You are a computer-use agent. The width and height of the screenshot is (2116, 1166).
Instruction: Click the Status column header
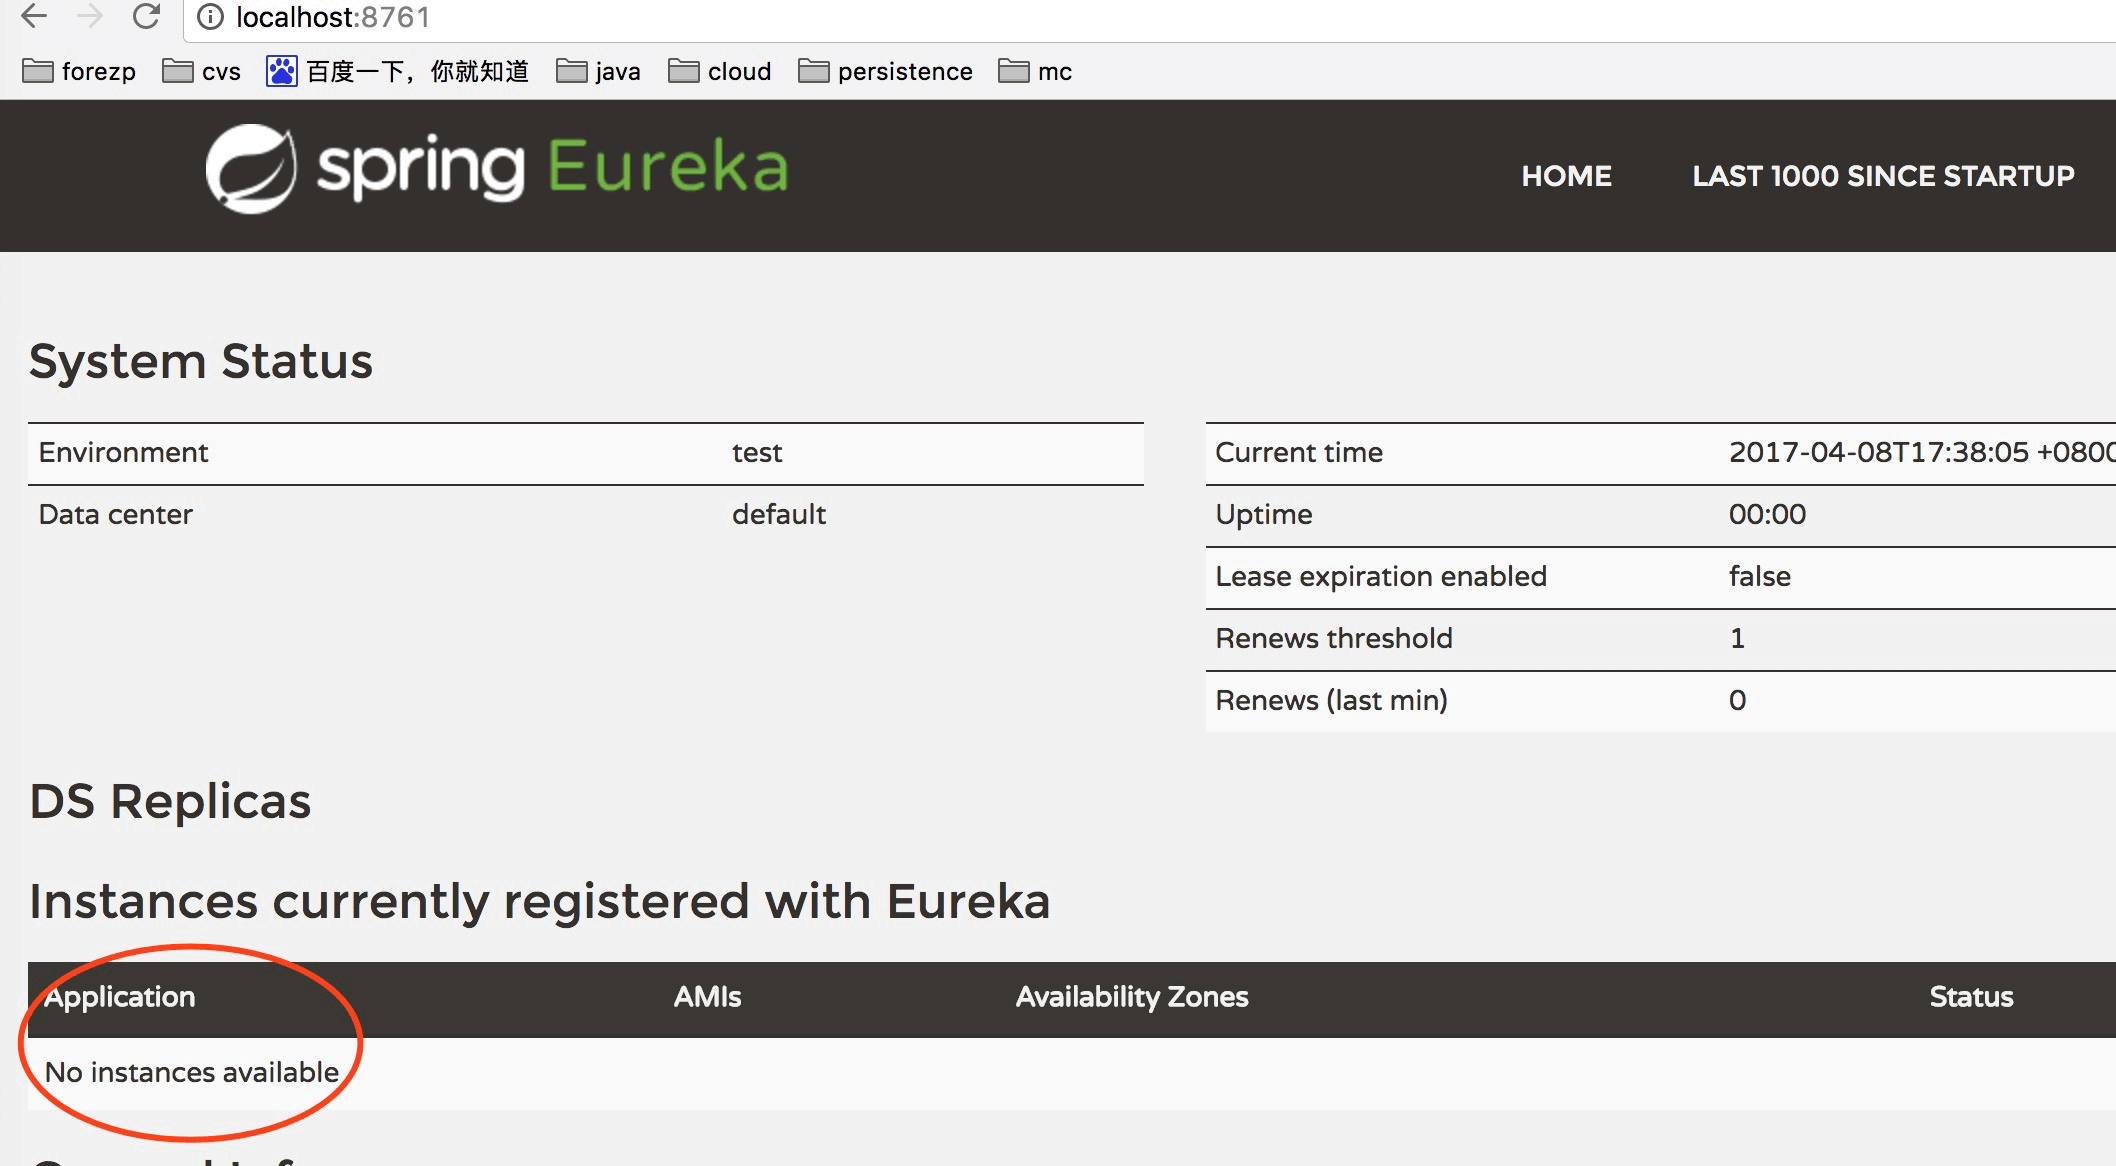1970,997
